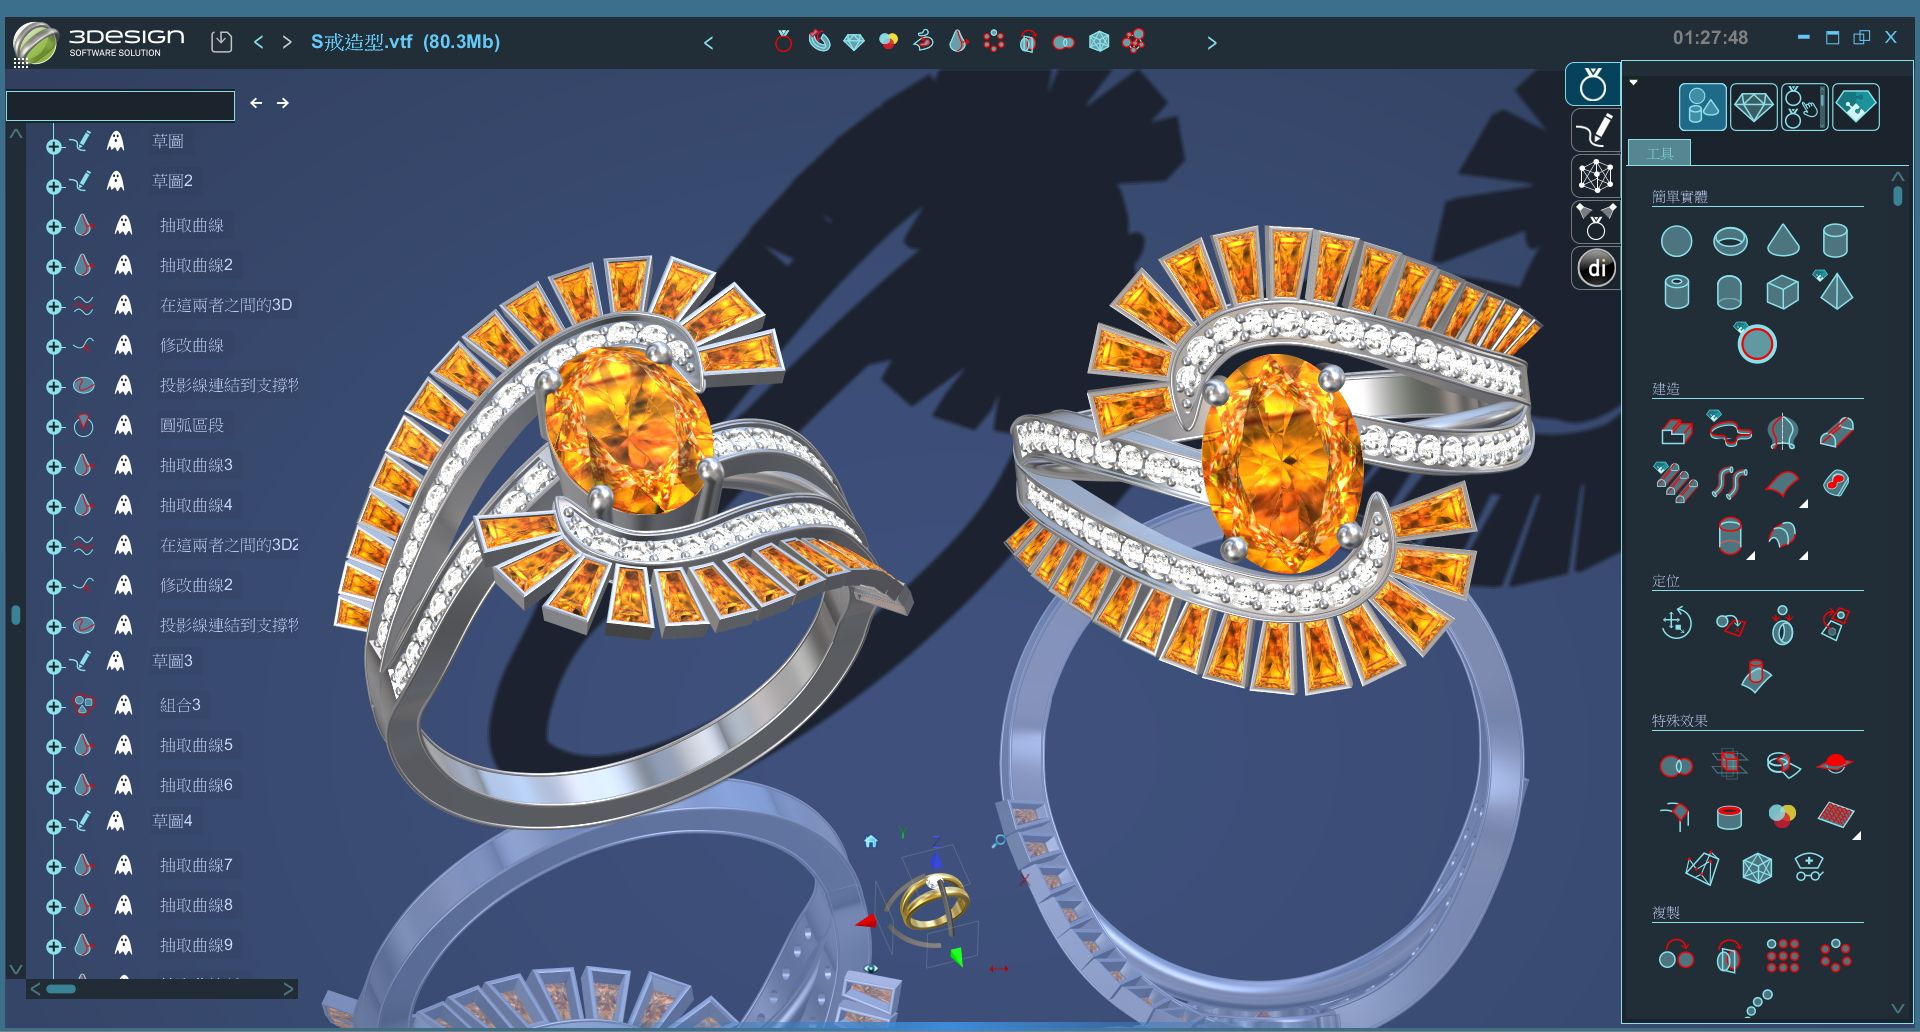Toggle visibility ghost of 抽取曲線9

coord(124,945)
